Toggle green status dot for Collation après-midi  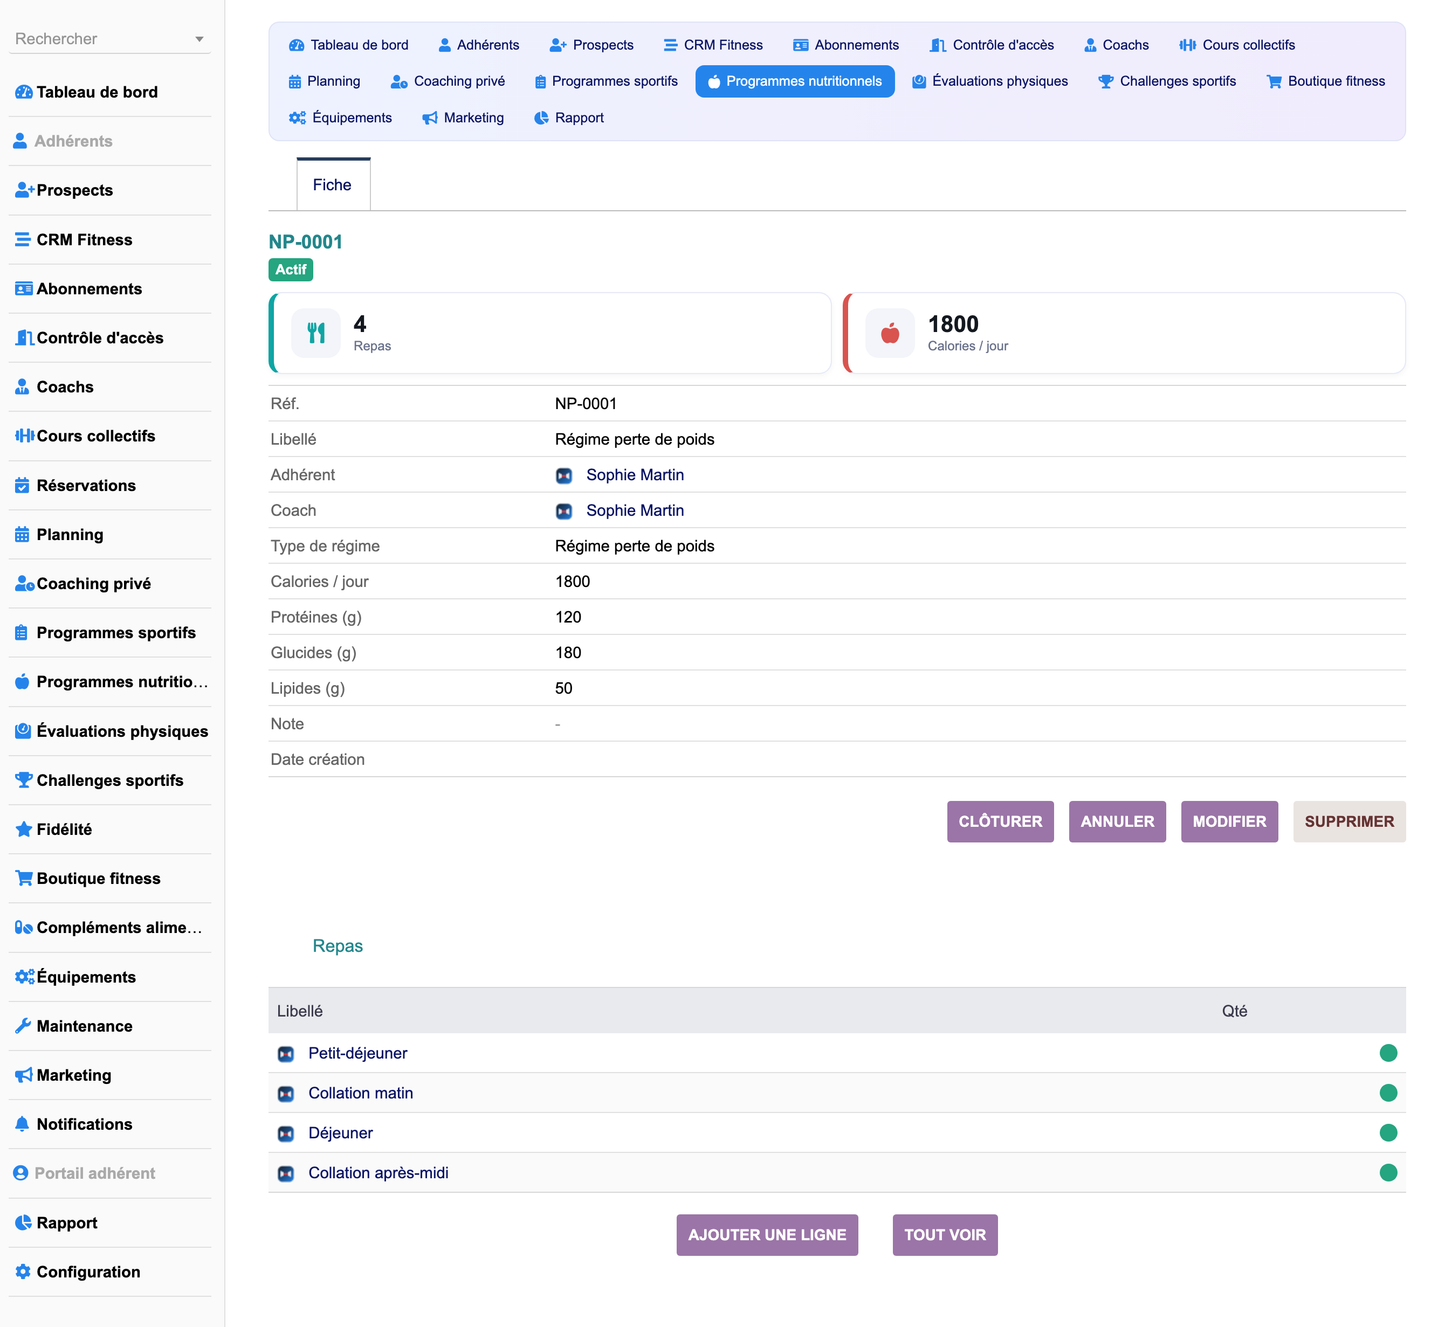tap(1388, 1173)
